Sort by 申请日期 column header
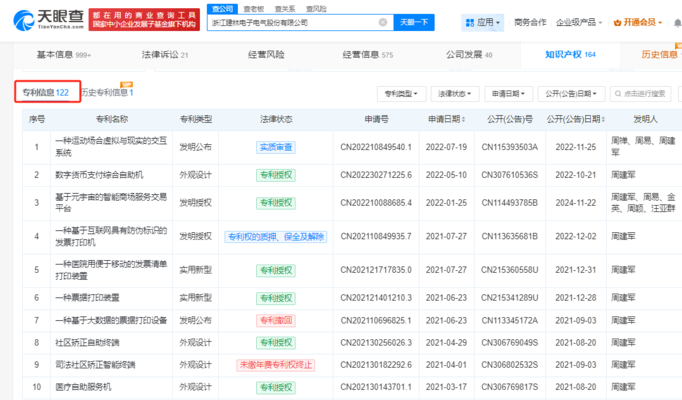Image resolution: width=682 pixels, height=400 pixels. point(444,118)
